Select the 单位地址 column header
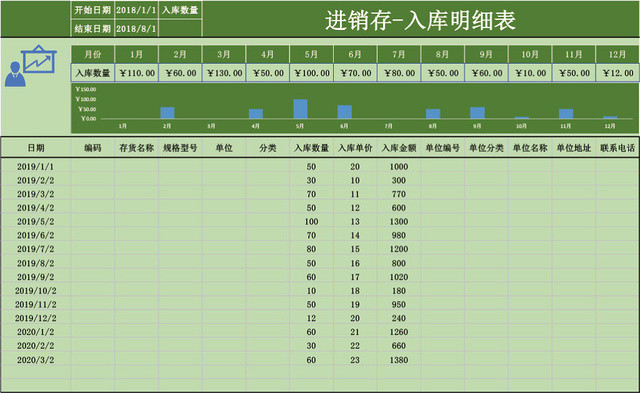 573,148
